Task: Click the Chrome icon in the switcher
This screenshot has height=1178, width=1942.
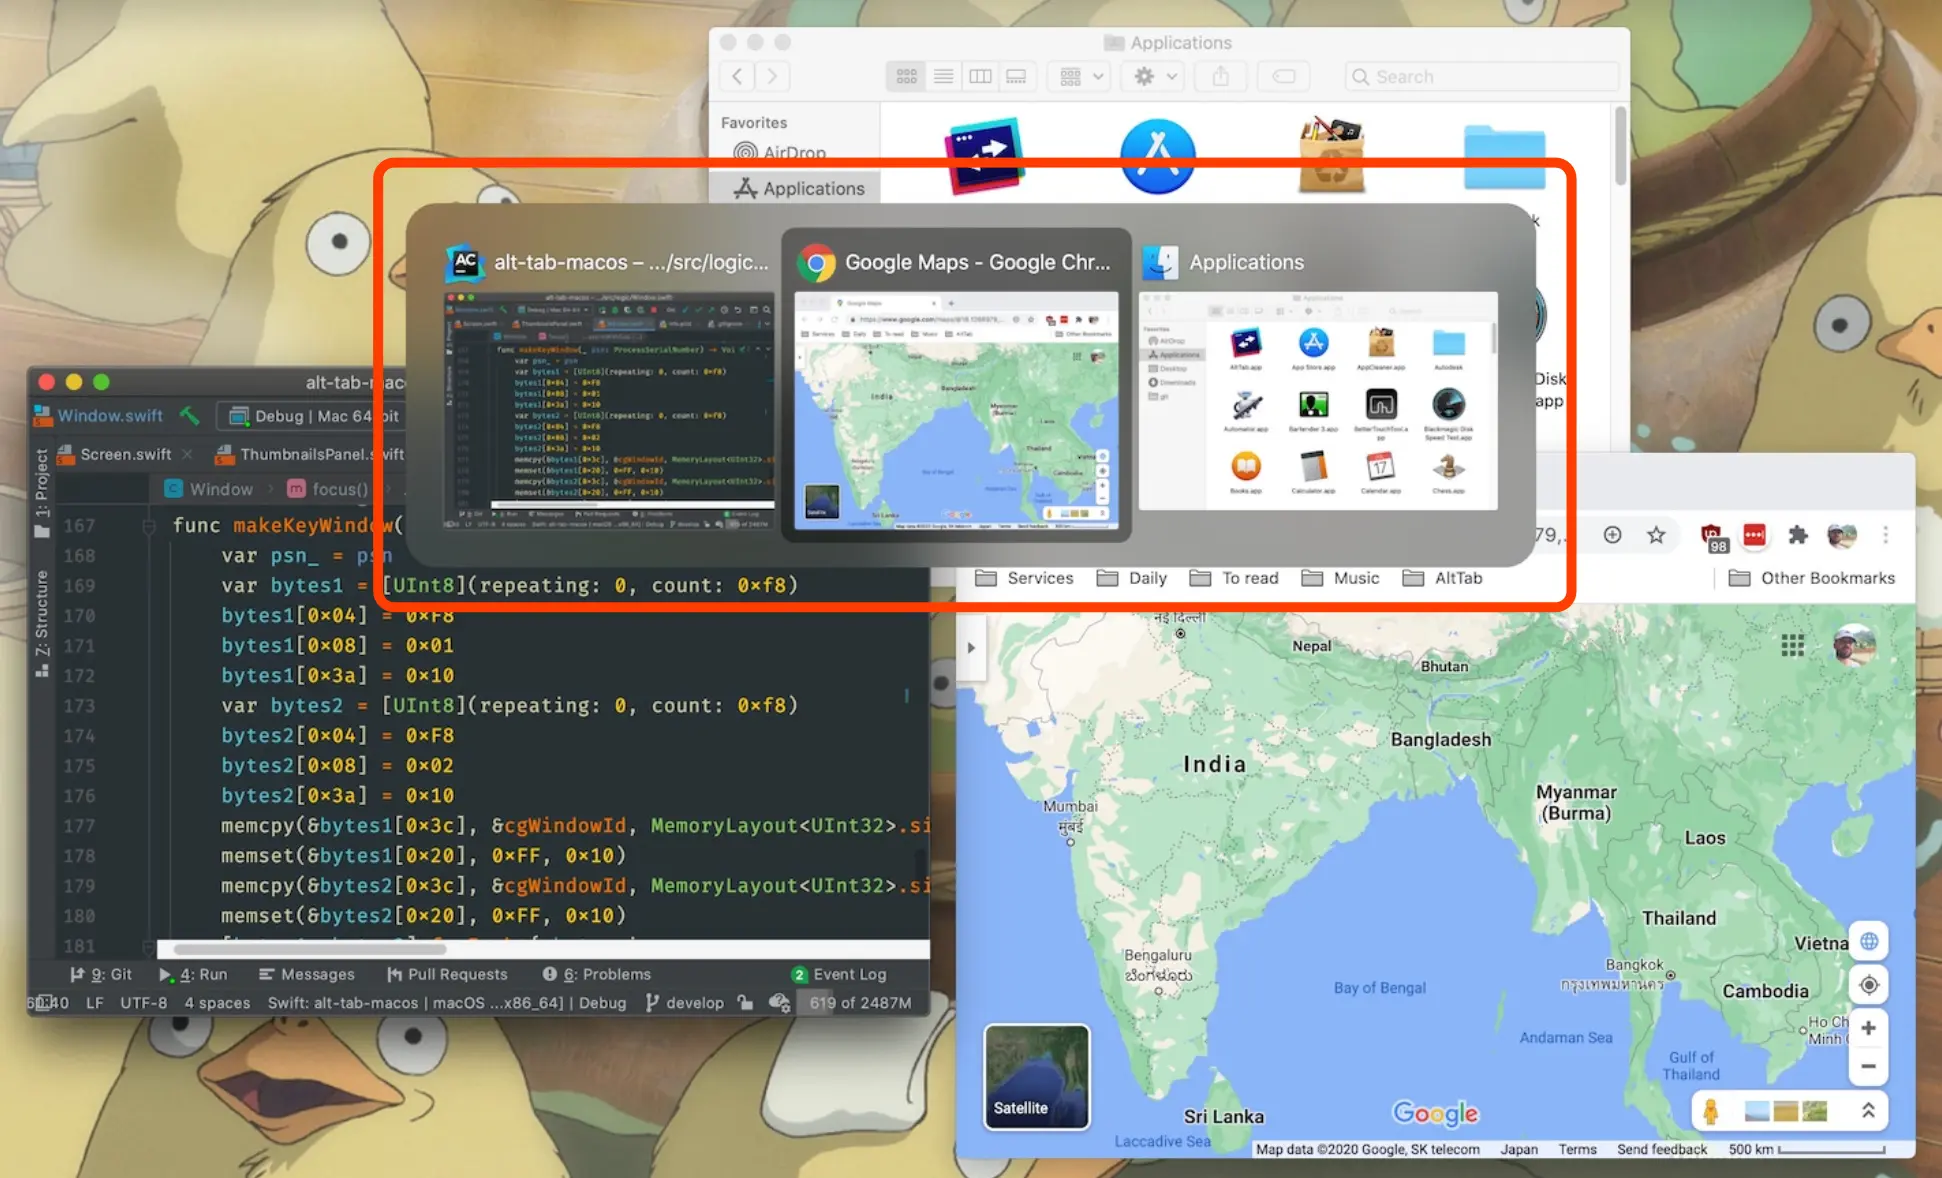Action: point(816,263)
